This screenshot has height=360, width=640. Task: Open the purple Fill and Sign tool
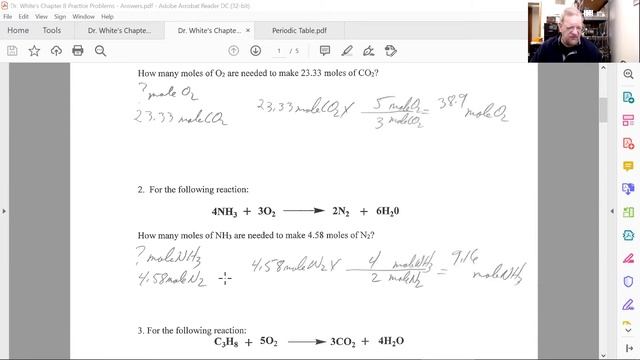(x=628, y=304)
